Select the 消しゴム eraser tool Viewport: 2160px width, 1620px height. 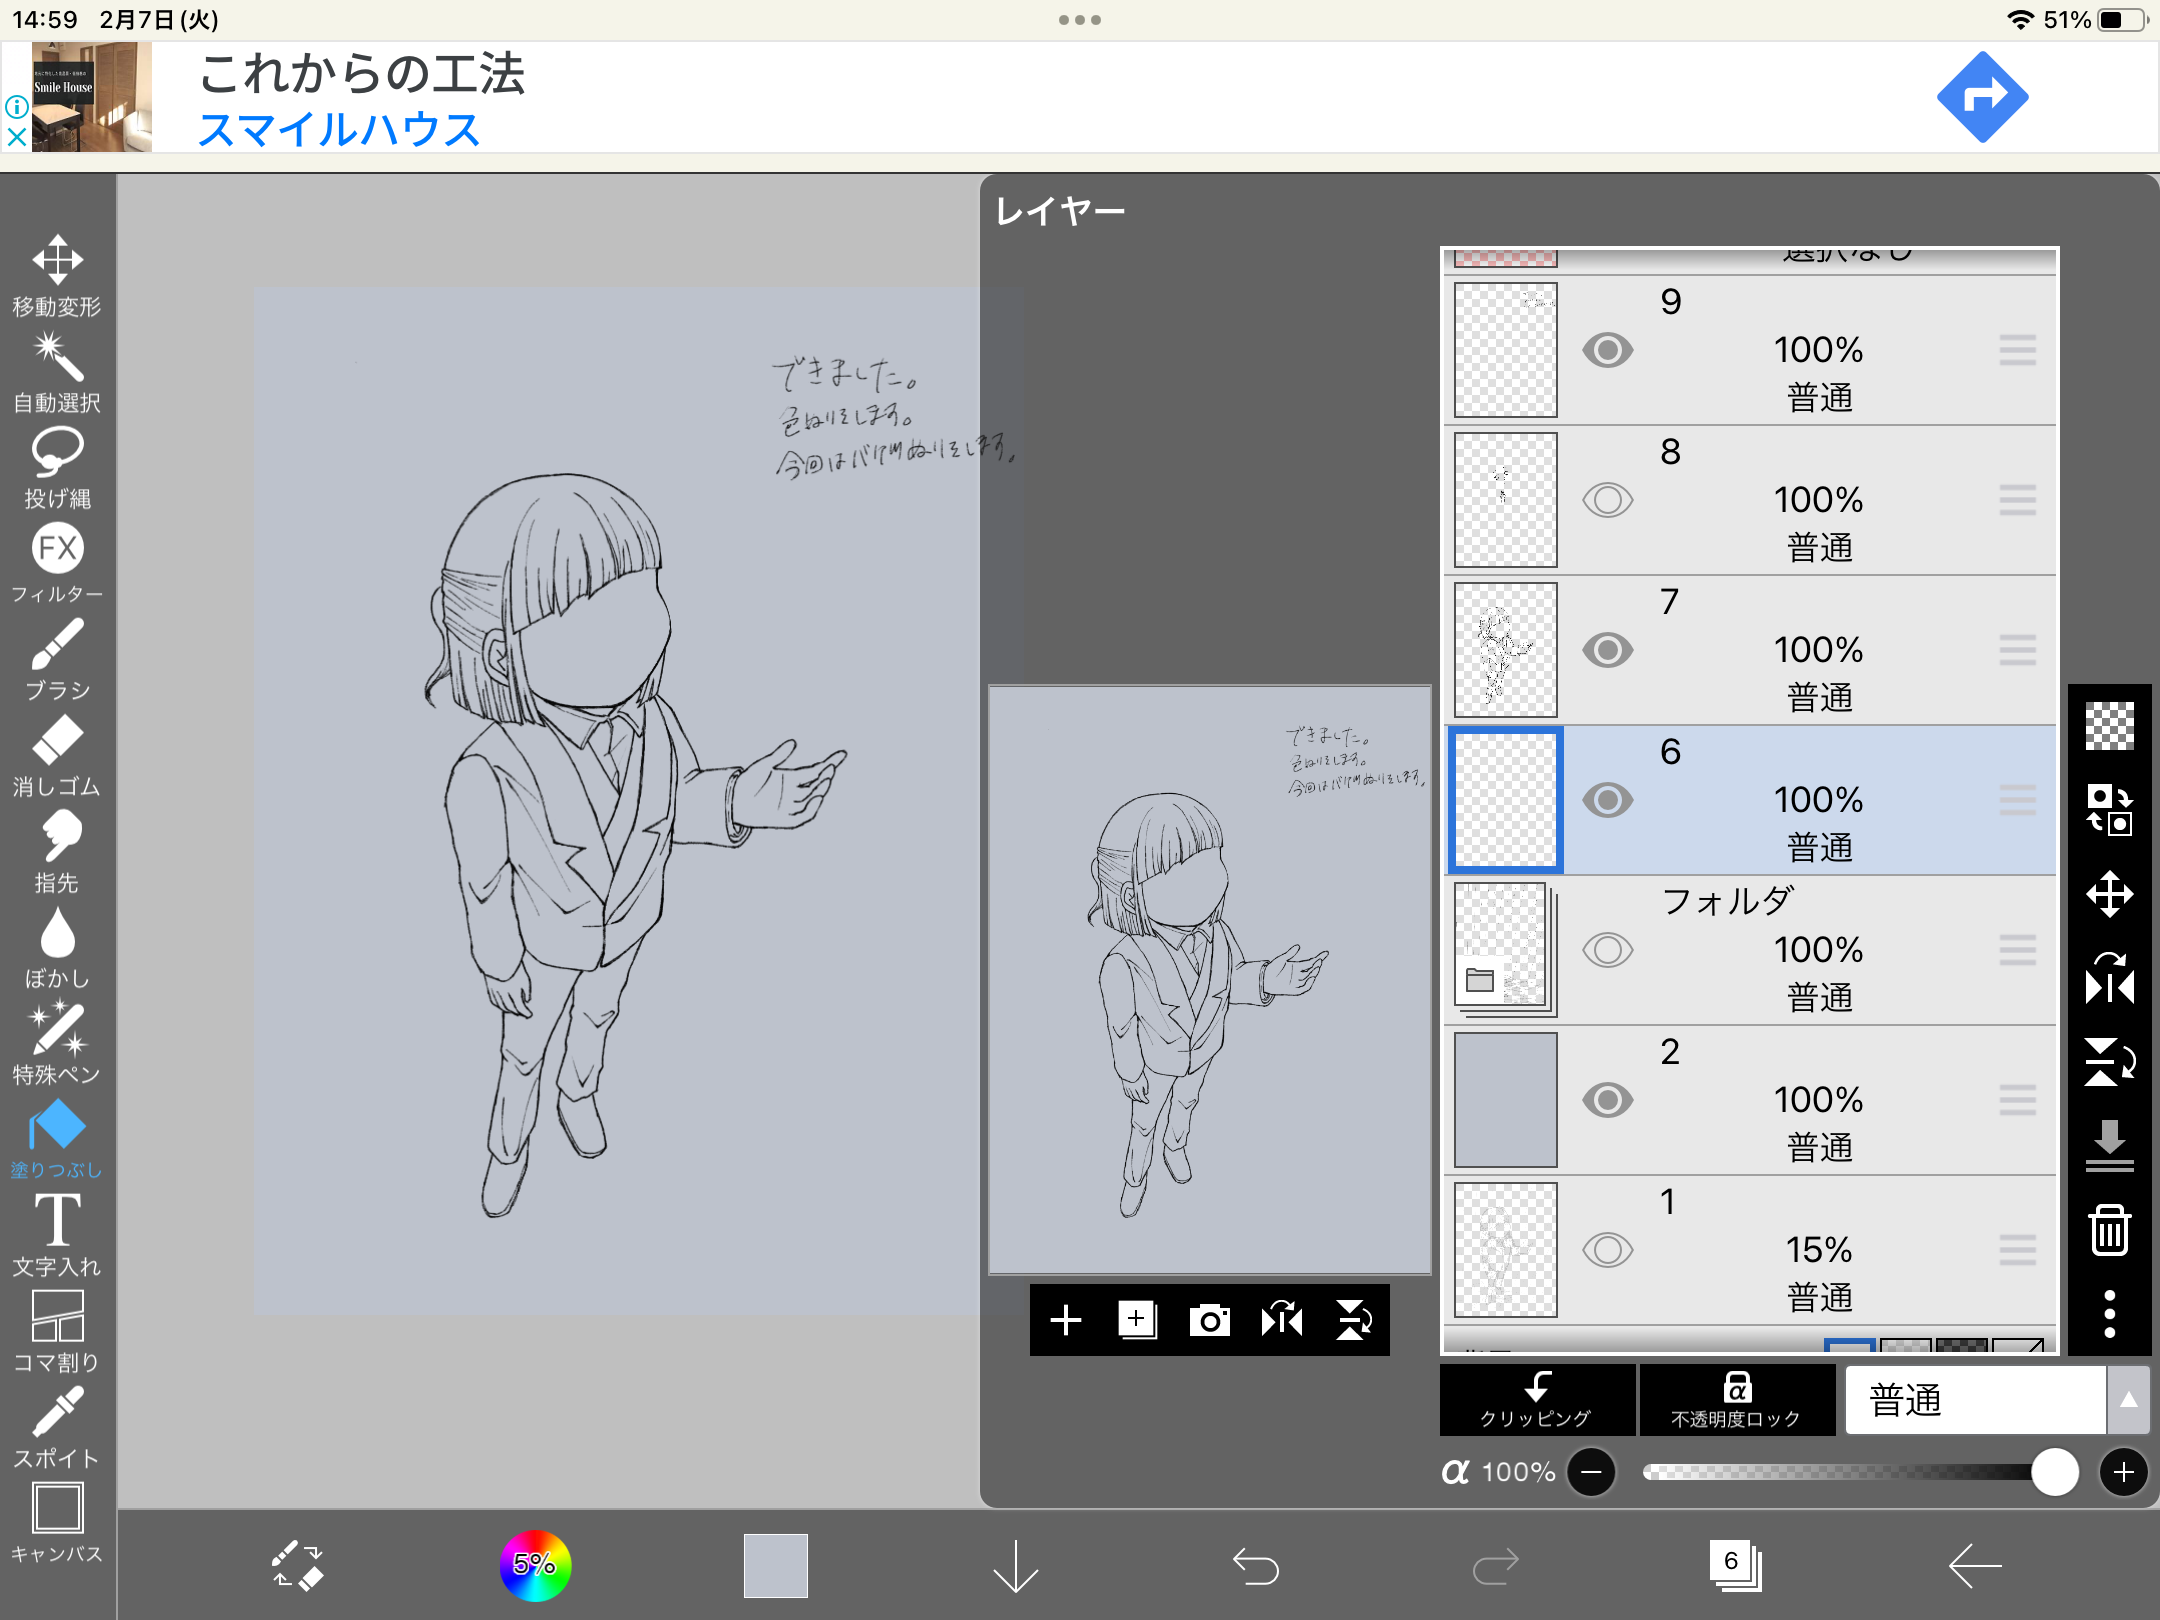point(57,755)
